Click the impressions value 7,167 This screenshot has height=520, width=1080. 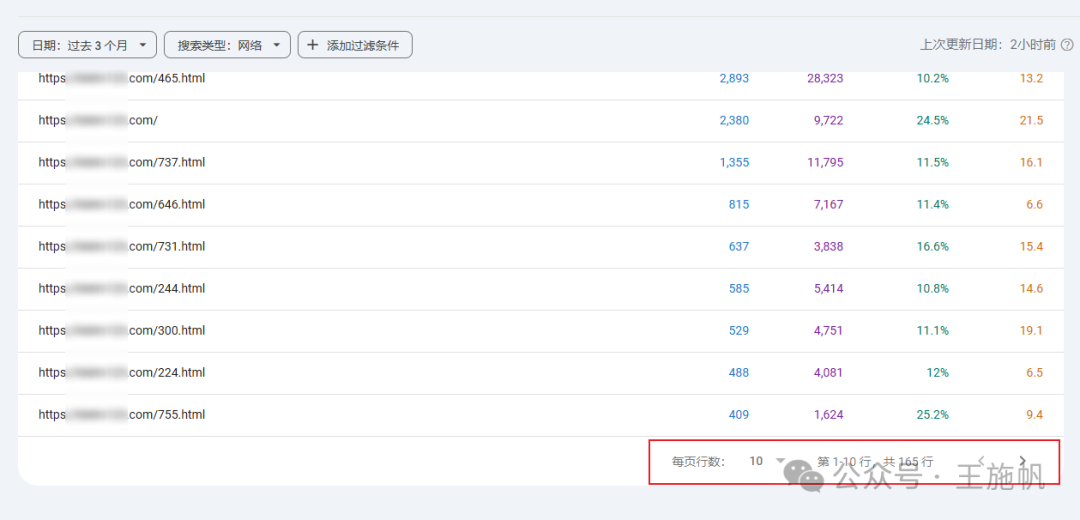pos(829,205)
